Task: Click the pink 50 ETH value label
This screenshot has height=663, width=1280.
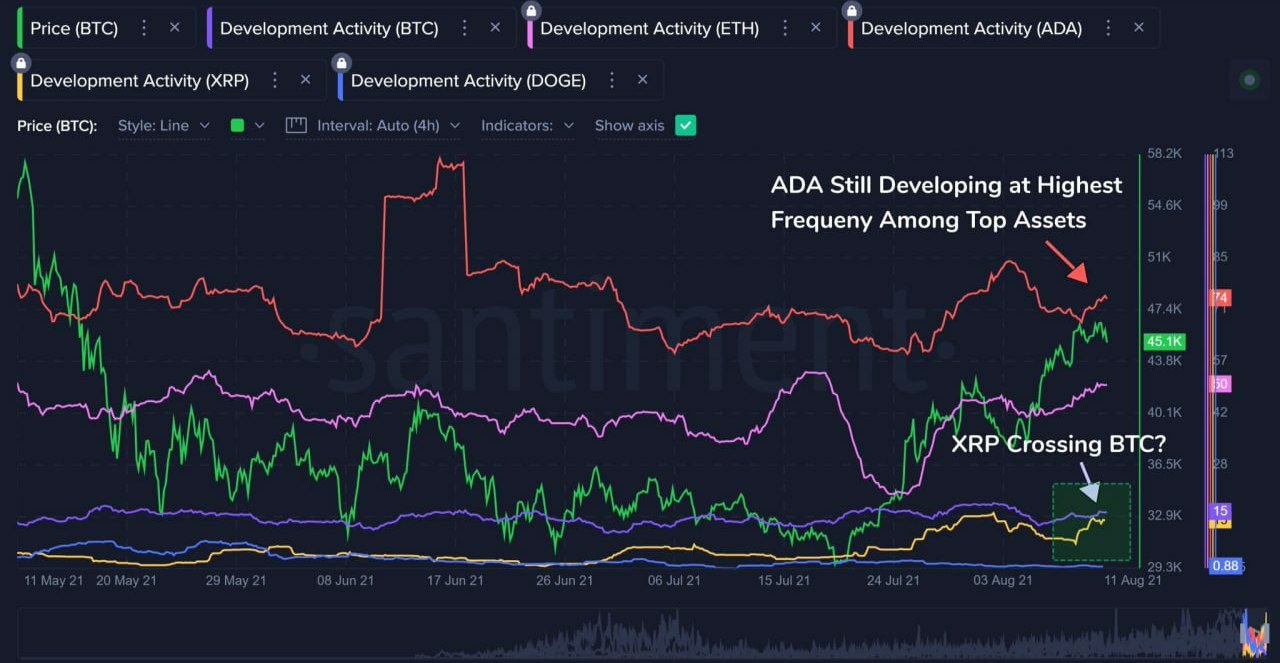Action: coord(1220,384)
